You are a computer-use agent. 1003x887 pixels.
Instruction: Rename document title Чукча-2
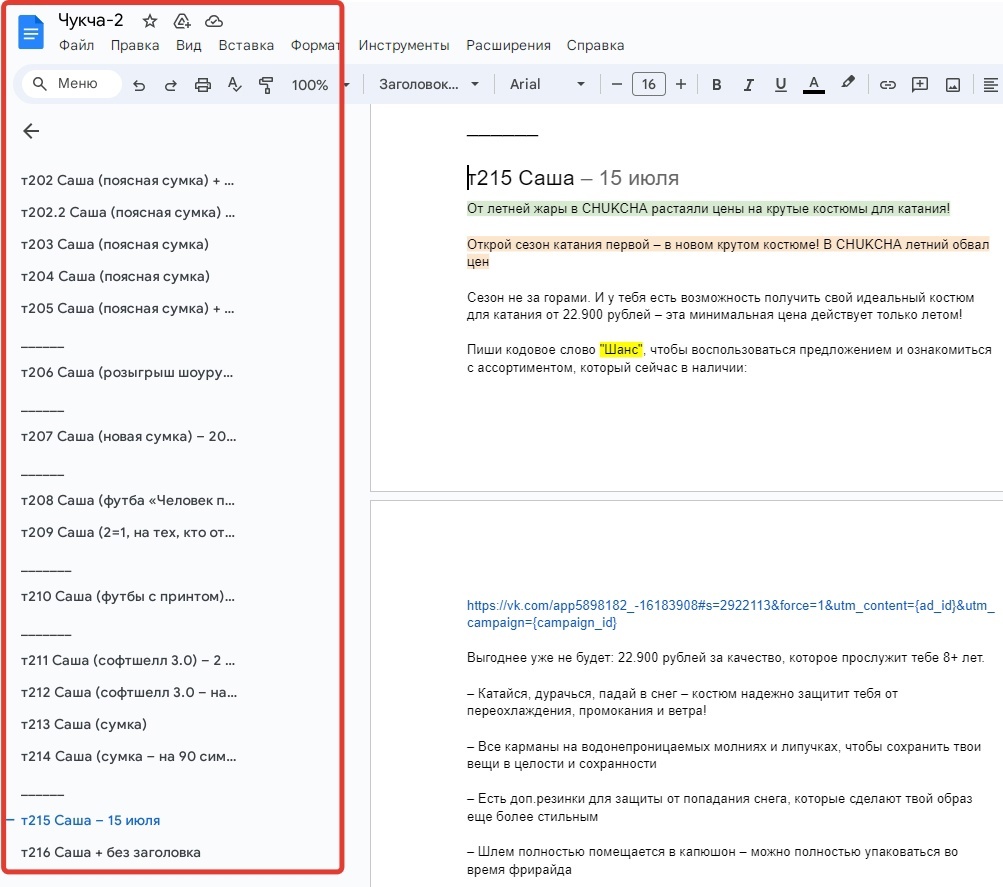pyautogui.click(x=90, y=20)
